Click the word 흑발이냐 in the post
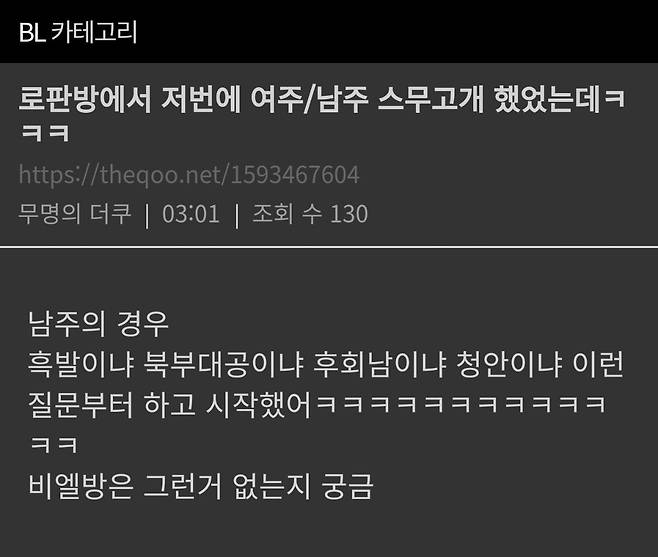 pyautogui.click(x=81, y=364)
